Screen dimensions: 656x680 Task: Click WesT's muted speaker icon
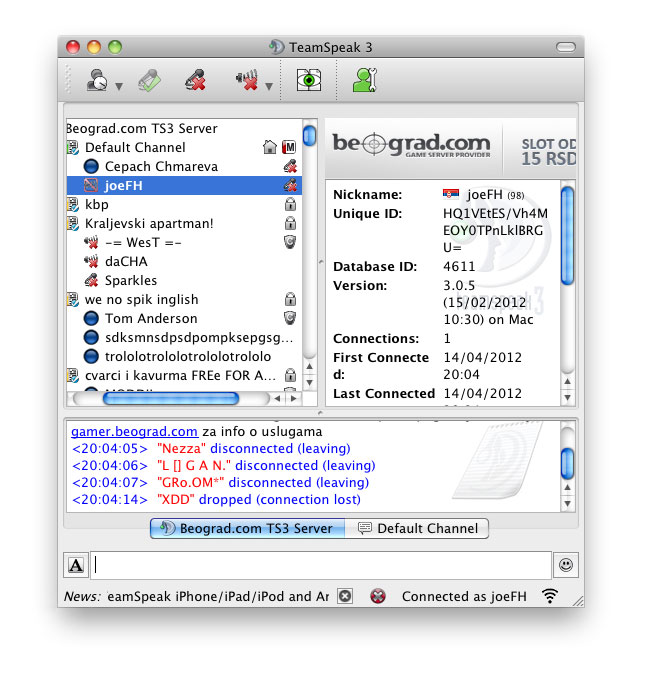(91, 242)
